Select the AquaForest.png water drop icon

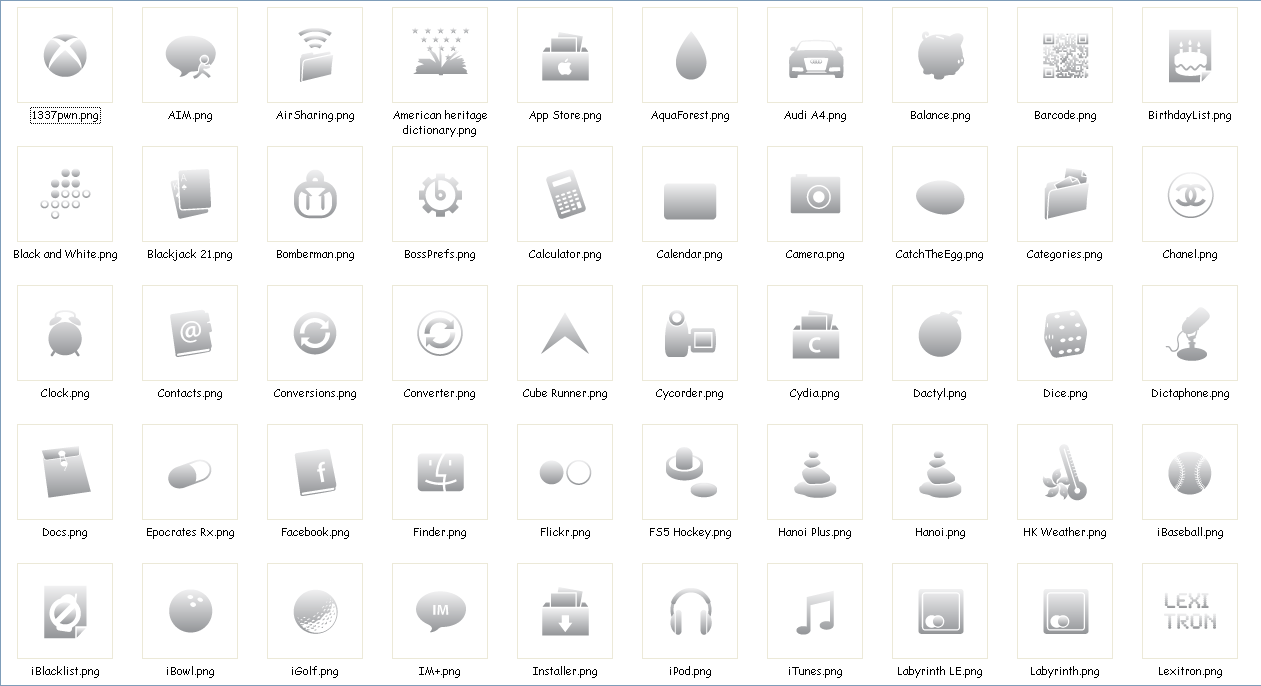tap(690, 55)
